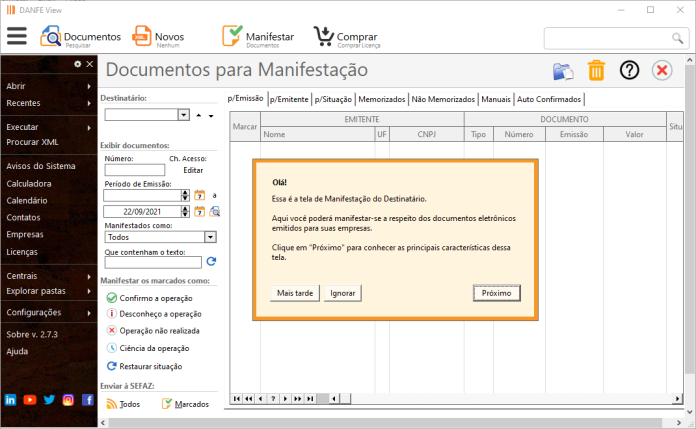696x429 pixels.
Task: Open Destinatário dropdown list
Action: (x=184, y=115)
